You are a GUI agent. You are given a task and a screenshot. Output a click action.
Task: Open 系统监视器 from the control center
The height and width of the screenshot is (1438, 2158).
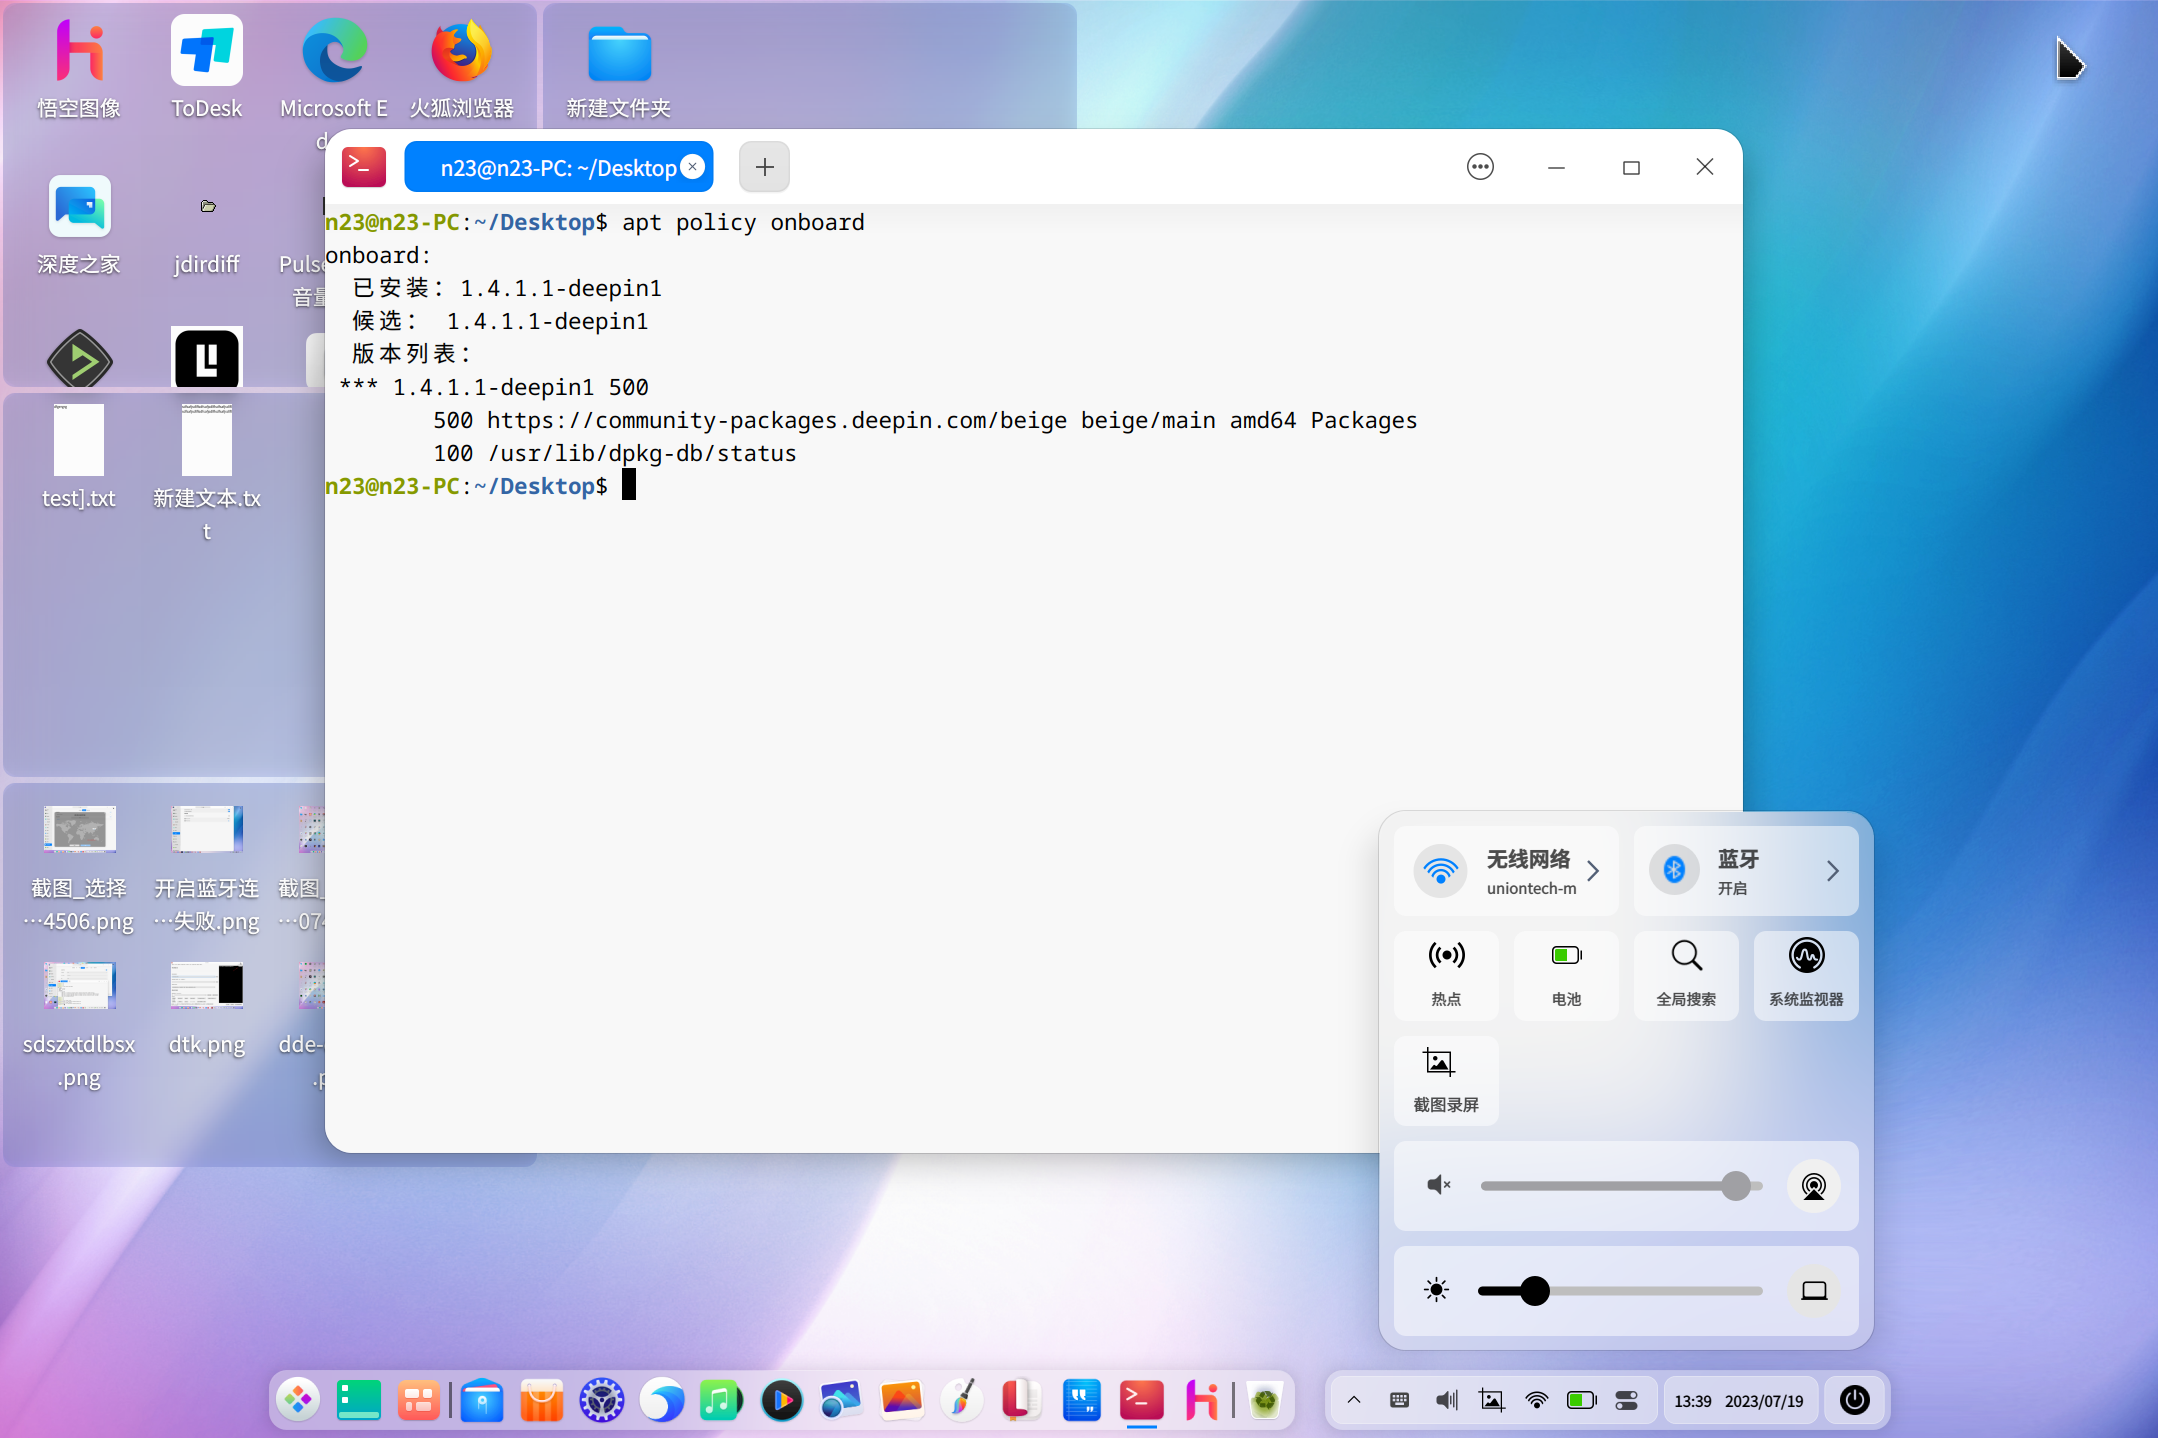(1806, 975)
